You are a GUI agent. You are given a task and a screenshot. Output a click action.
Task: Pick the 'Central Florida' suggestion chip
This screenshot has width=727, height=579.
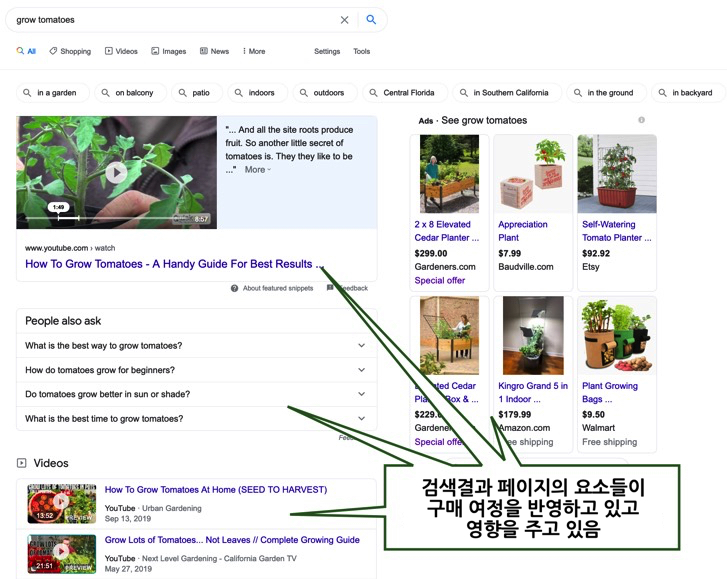tap(405, 93)
